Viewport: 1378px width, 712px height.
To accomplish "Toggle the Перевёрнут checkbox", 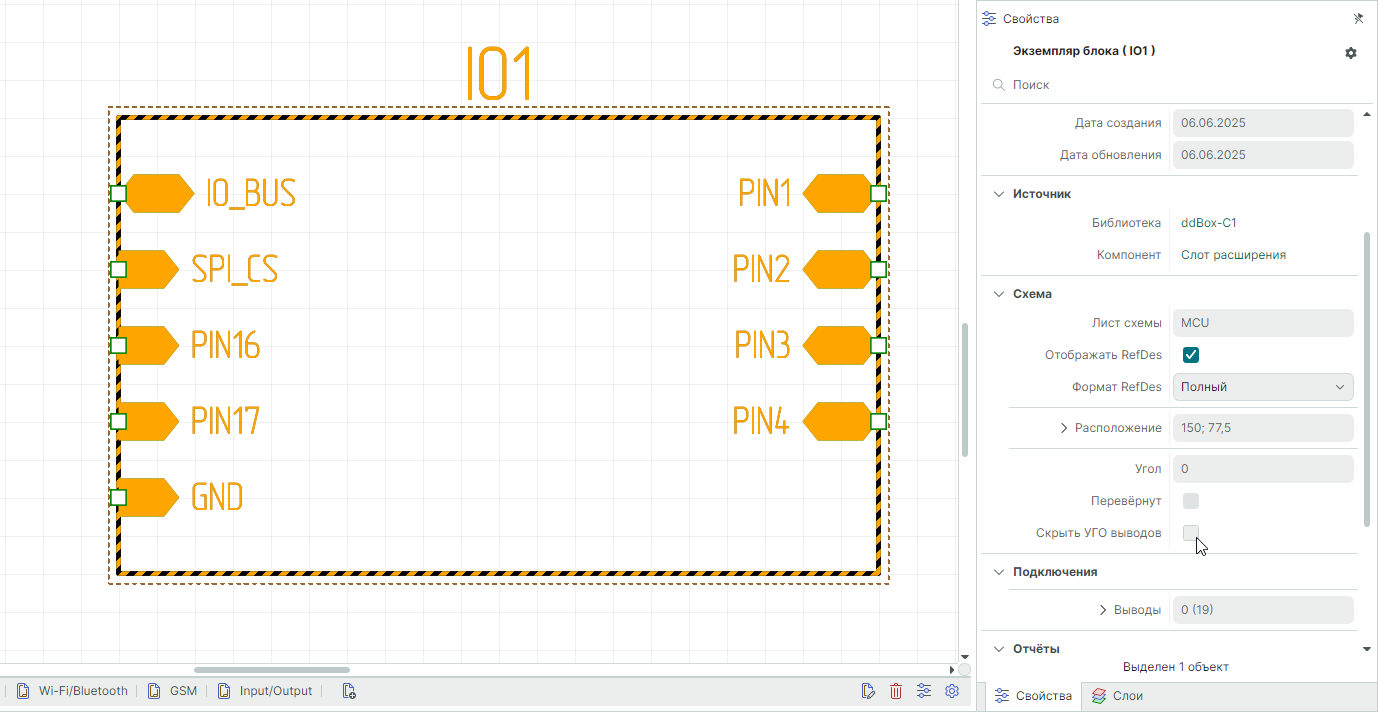I will [1191, 501].
